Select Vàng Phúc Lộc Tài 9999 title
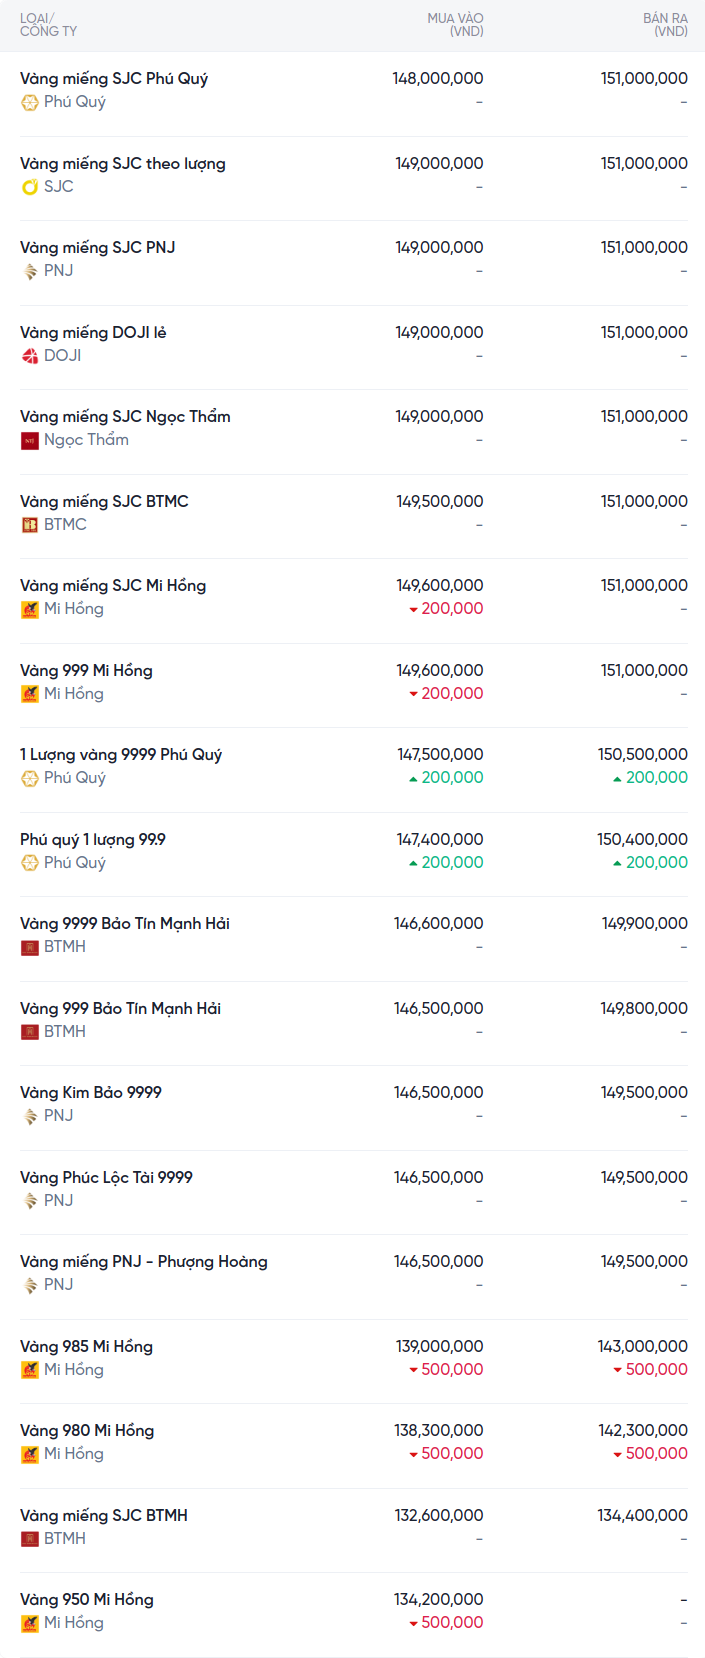 click(x=106, y=1178)
